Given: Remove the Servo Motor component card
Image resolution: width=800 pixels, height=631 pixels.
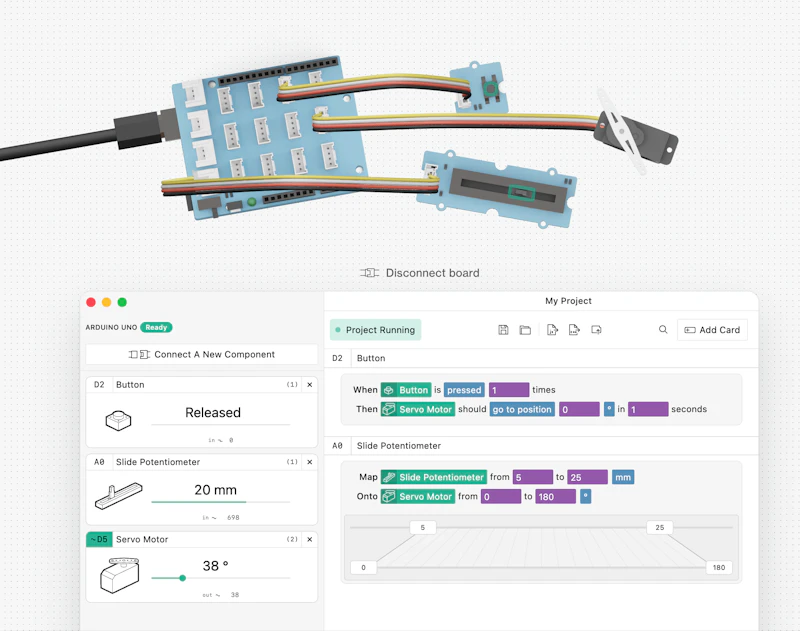Looking at the screenshot, I should 310,540.
